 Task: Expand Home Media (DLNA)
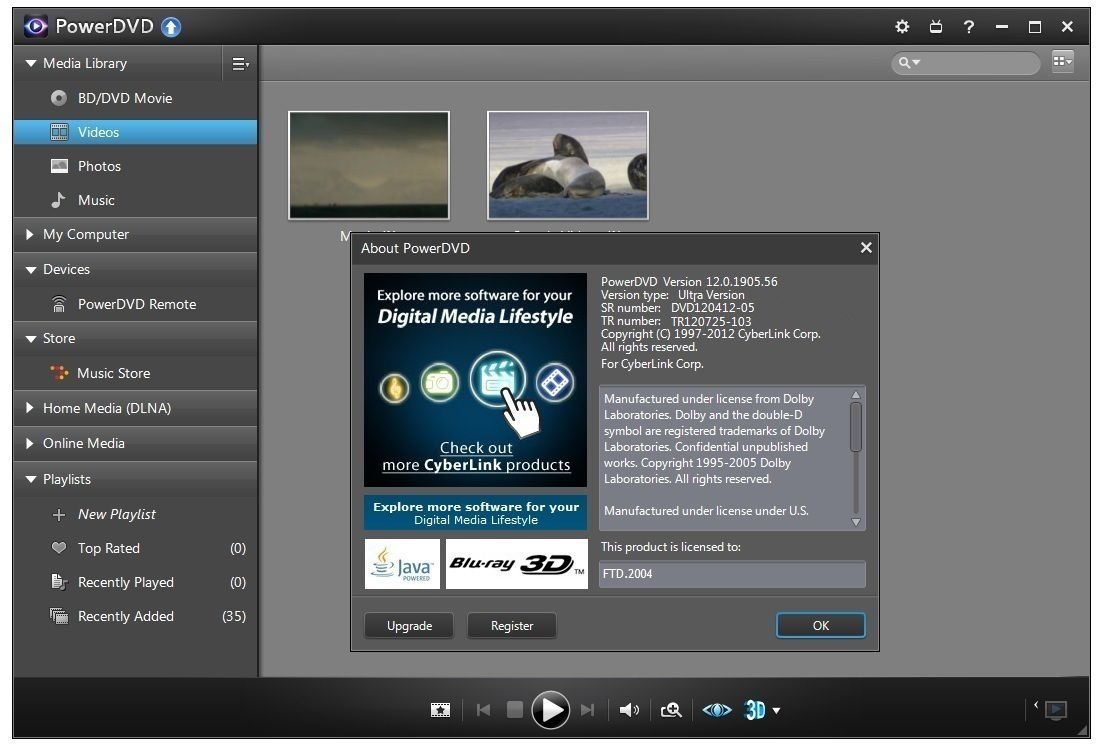click(x=29, y=408)
